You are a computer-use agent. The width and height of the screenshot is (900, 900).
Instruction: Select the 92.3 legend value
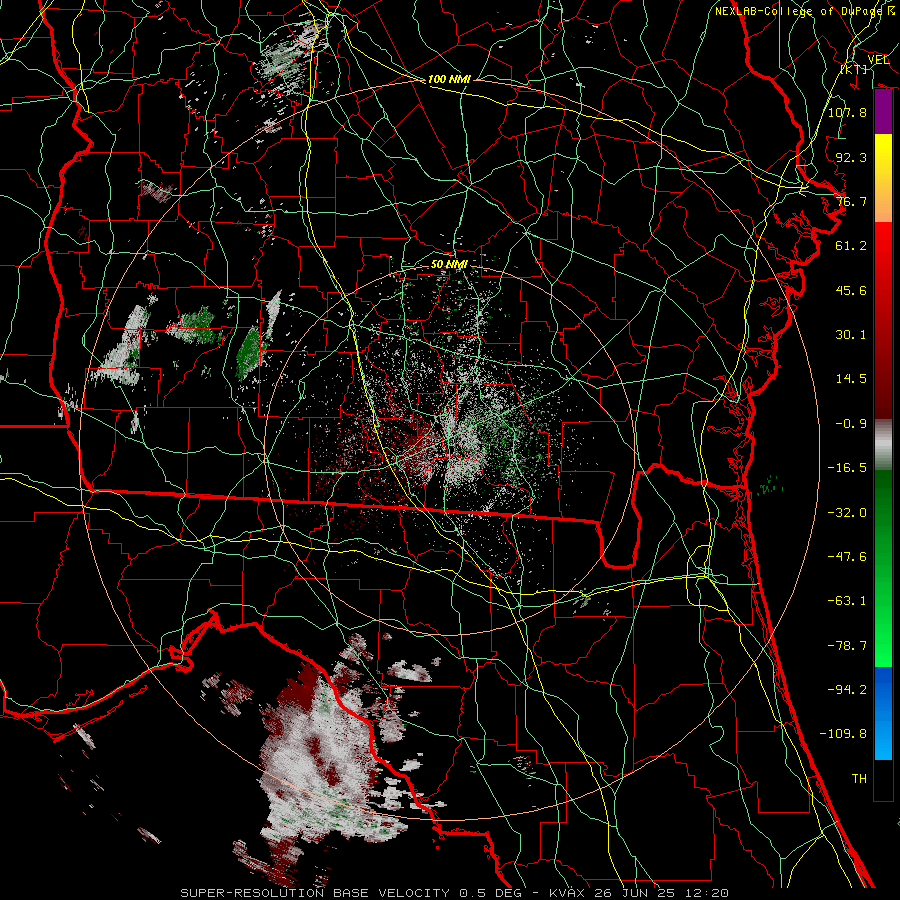click(x=851, y=157)
